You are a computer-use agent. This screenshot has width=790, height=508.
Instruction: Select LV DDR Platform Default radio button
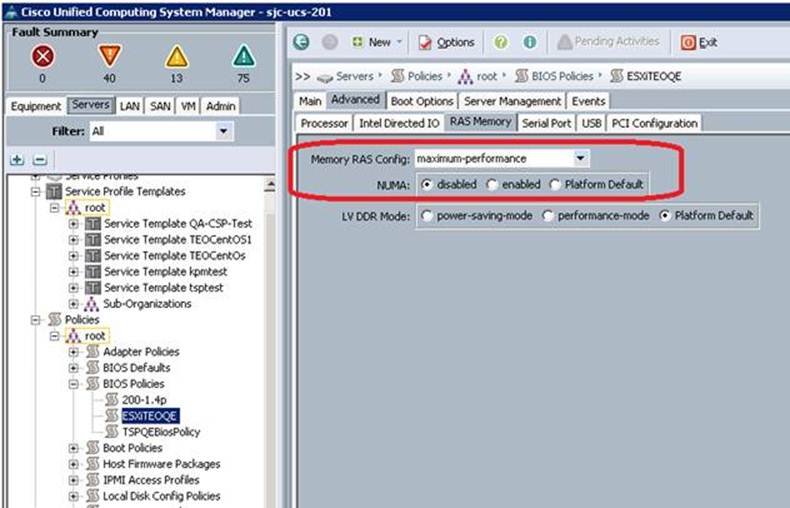tap(665, 216)
